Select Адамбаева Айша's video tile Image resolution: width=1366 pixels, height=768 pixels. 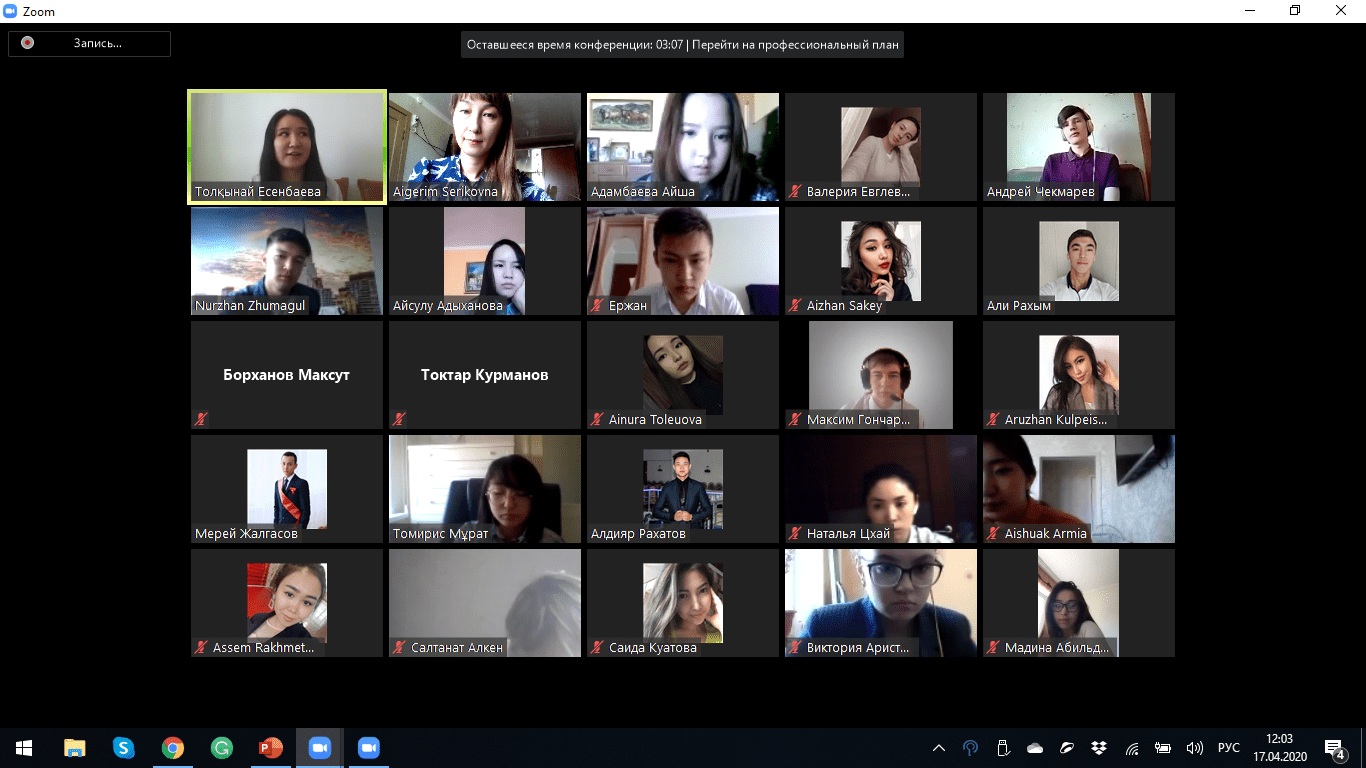683,147
